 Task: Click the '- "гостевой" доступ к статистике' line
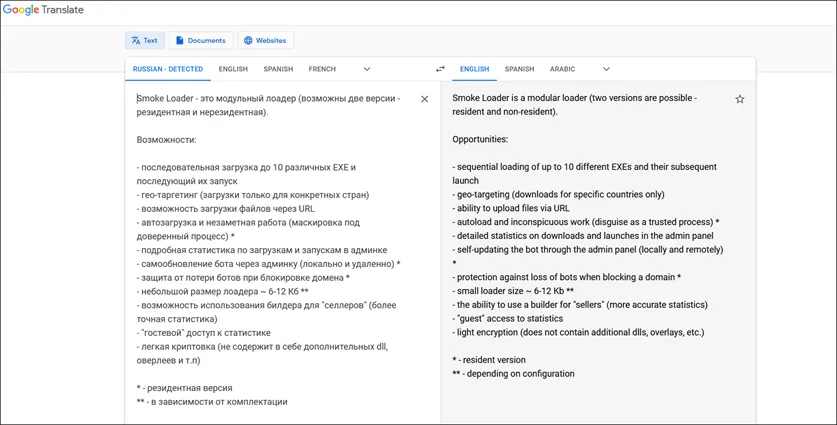pos(203,333)
